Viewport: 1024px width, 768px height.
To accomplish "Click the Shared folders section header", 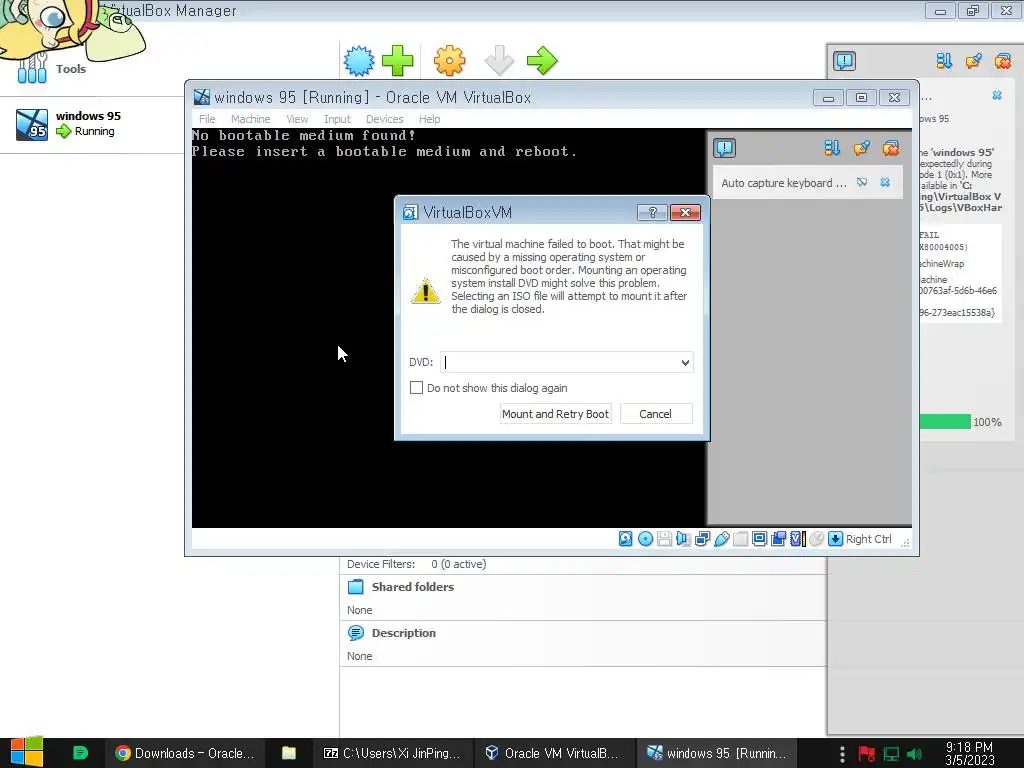I will pos(413,586).
